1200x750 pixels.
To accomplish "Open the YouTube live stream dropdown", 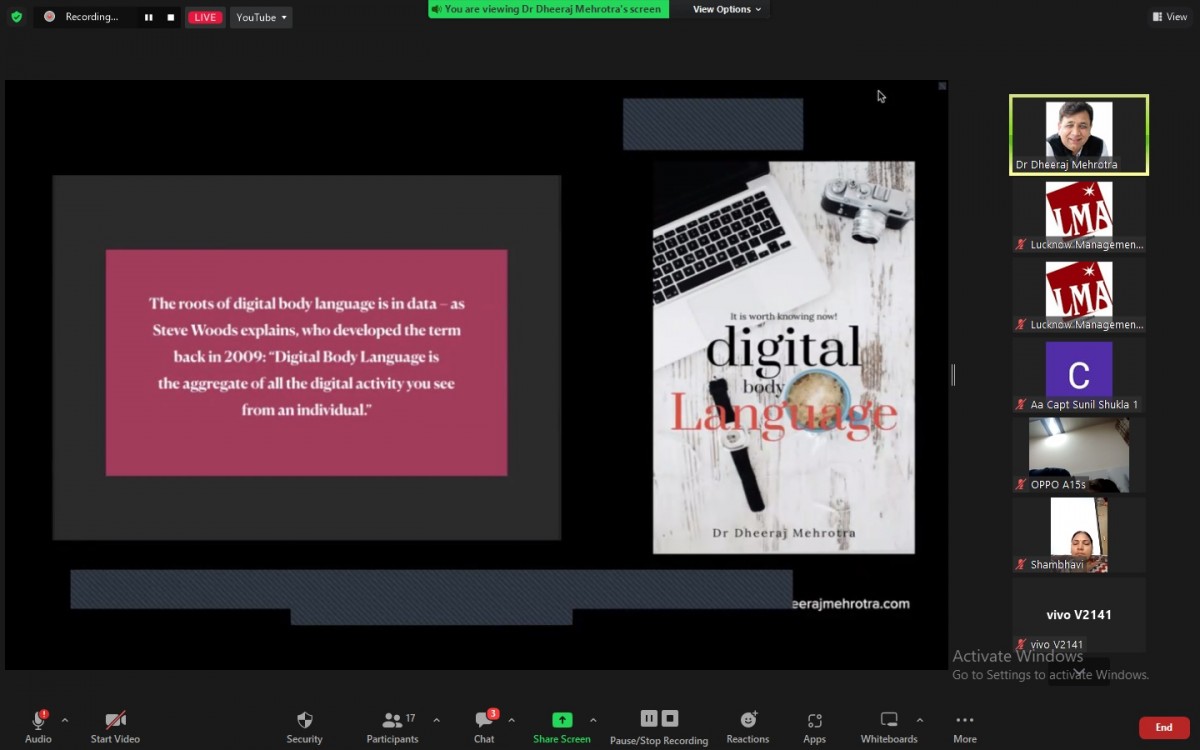I will coord(262,17).
